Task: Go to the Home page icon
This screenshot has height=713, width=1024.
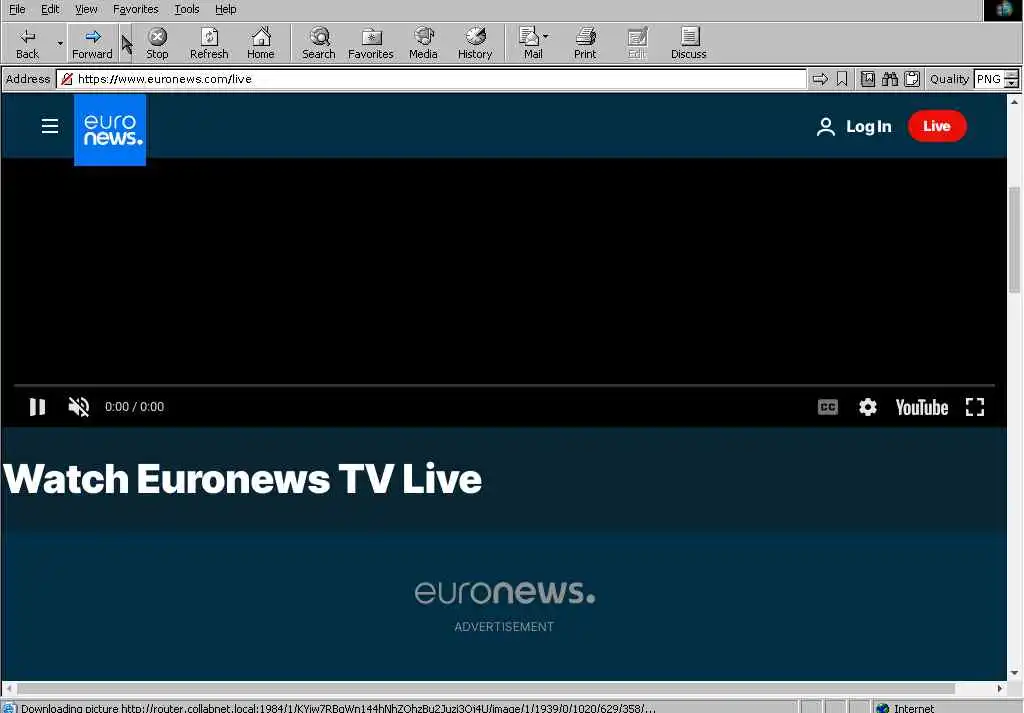Action: 261,43
